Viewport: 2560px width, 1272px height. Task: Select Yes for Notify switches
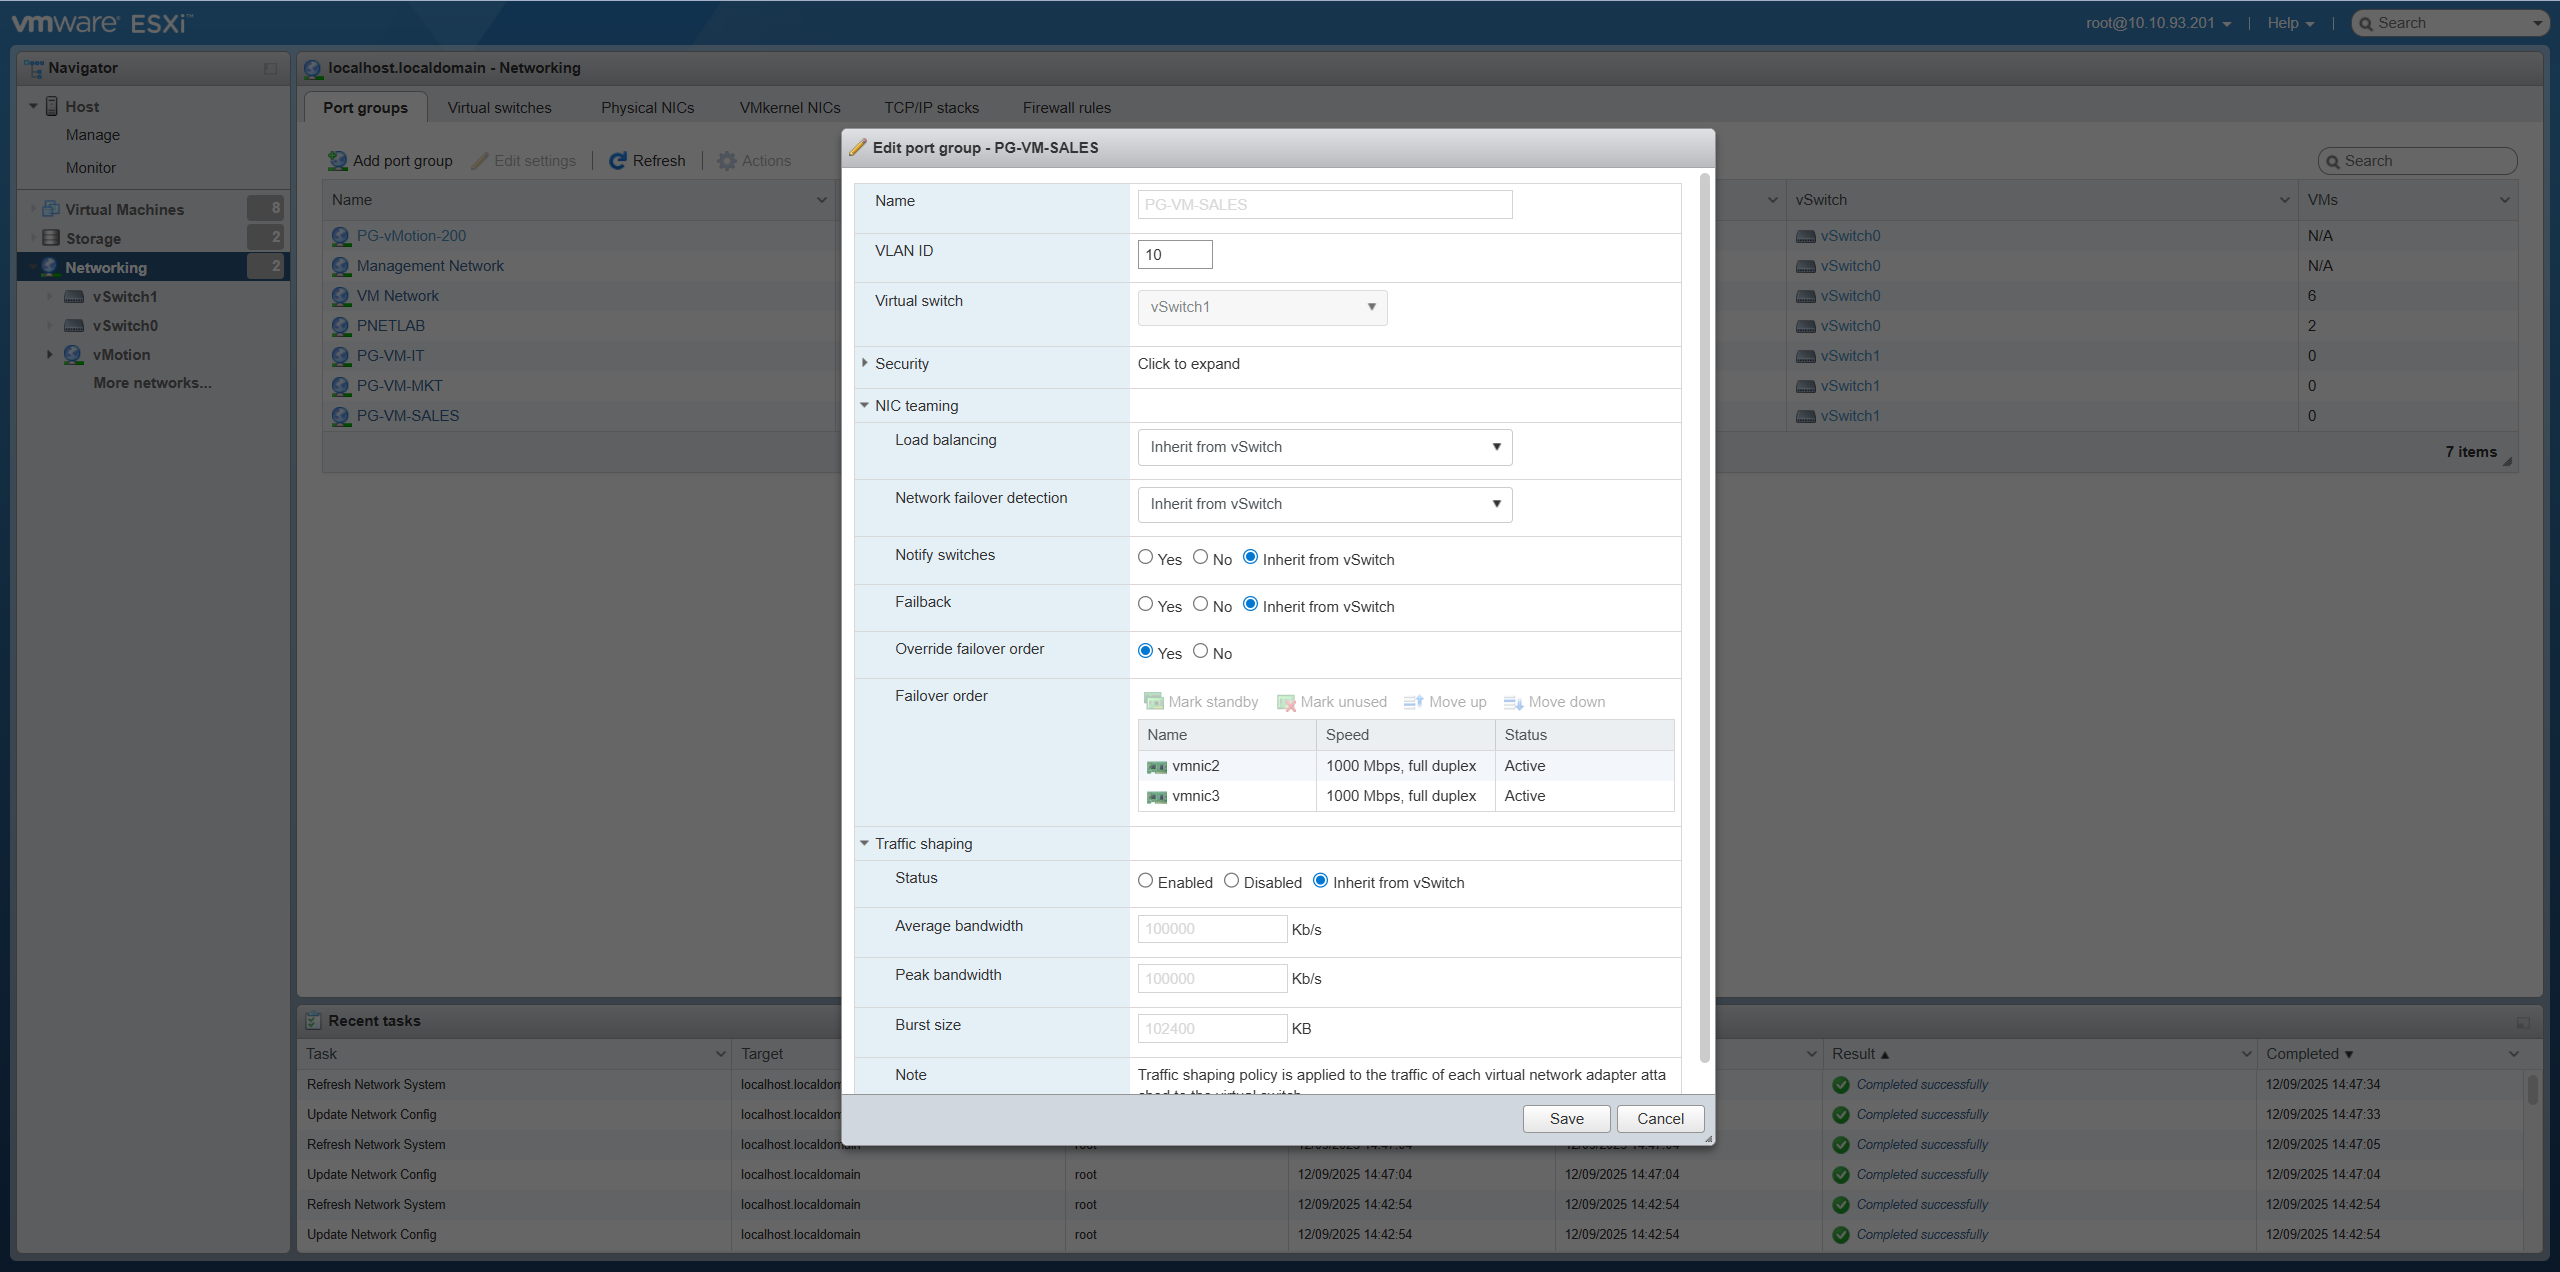tap(1146, 557)
